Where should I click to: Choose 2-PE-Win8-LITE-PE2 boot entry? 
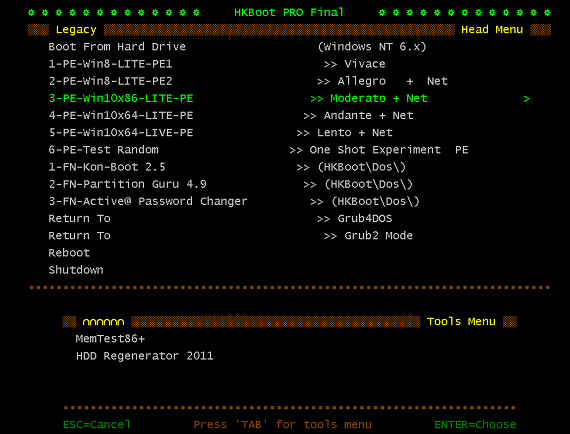[111, 81]
